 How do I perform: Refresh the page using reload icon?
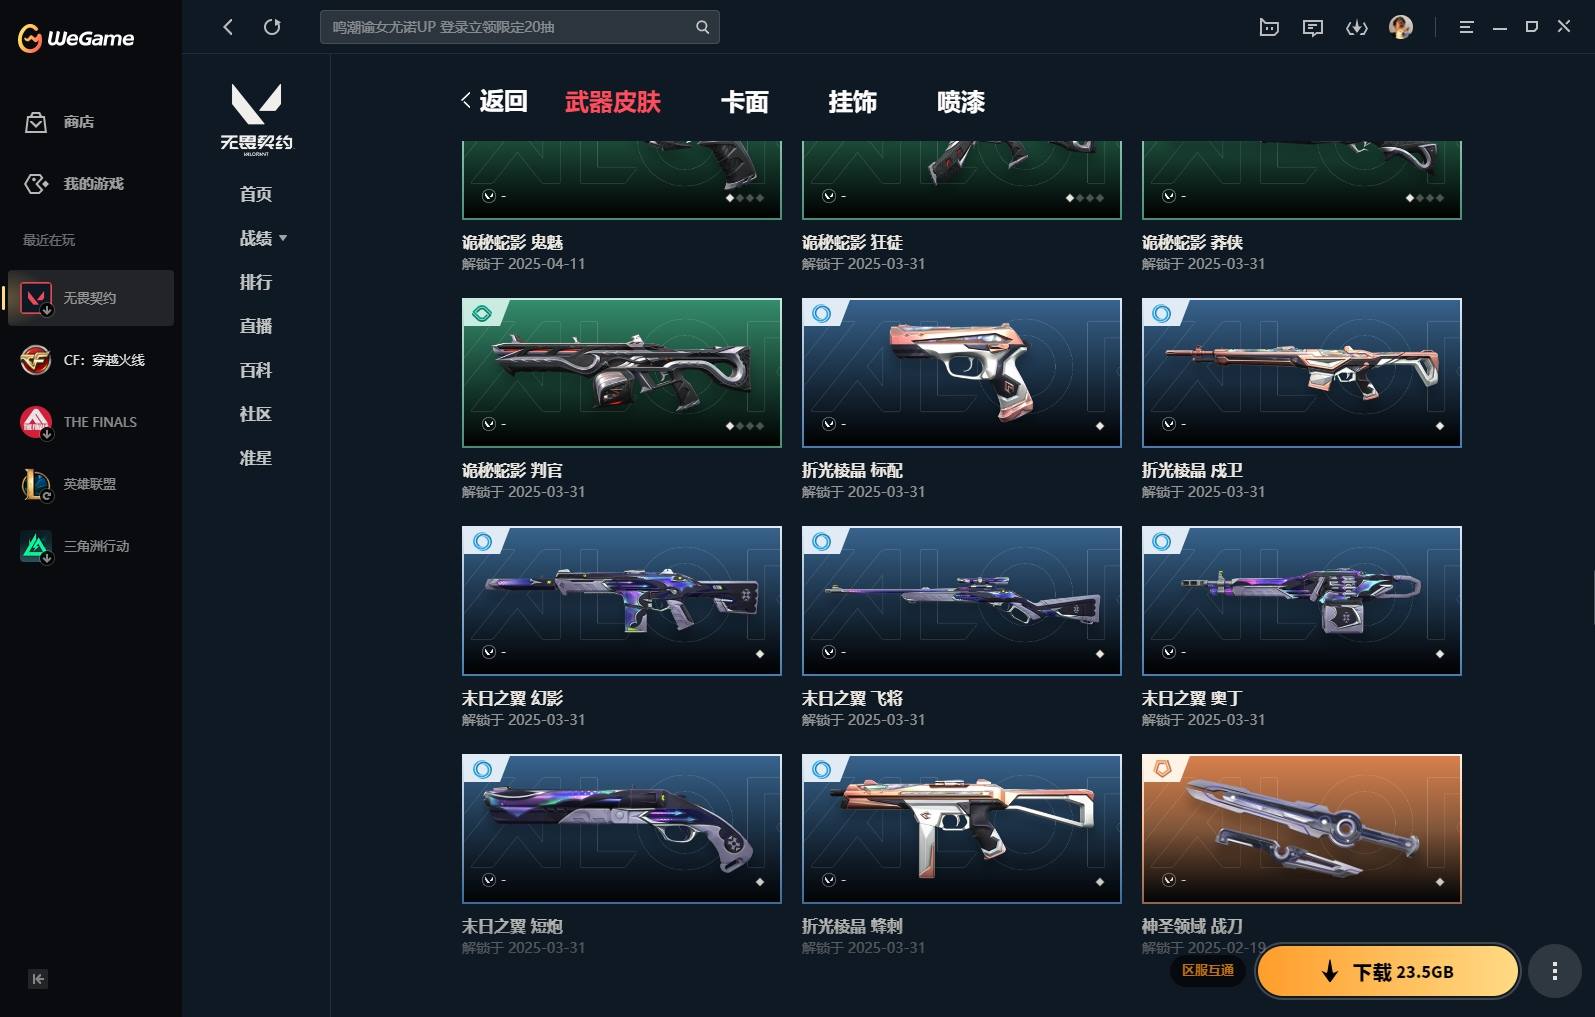coord(272,27)
